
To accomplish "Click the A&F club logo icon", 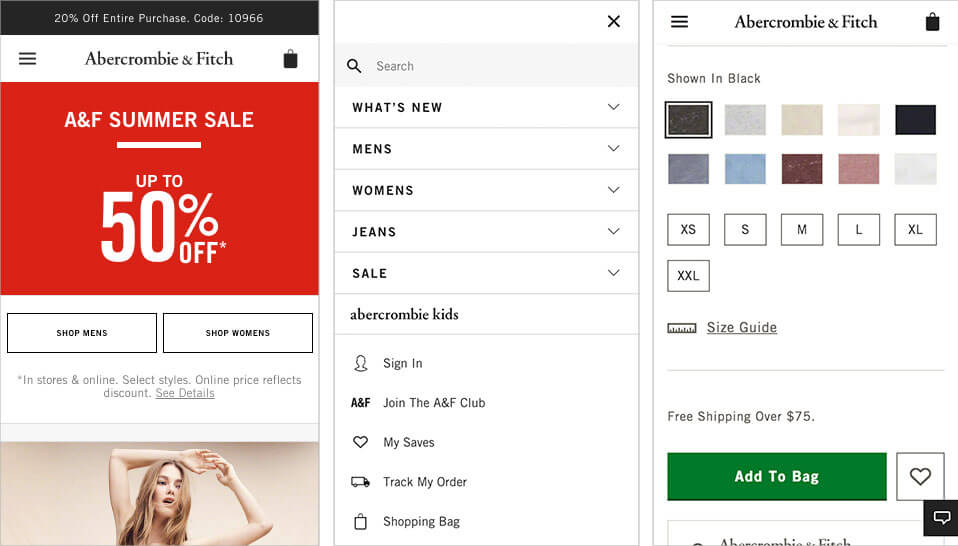I will pos(360,403).
